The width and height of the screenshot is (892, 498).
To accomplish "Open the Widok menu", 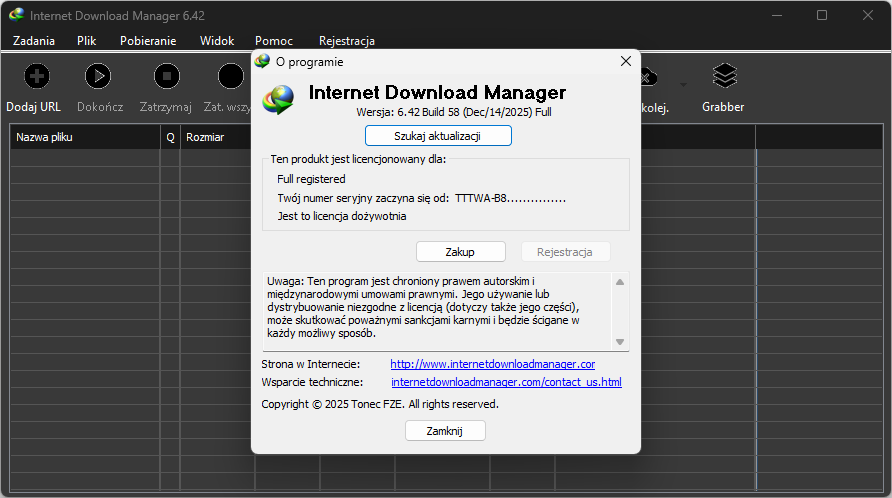I will [217, 41].
